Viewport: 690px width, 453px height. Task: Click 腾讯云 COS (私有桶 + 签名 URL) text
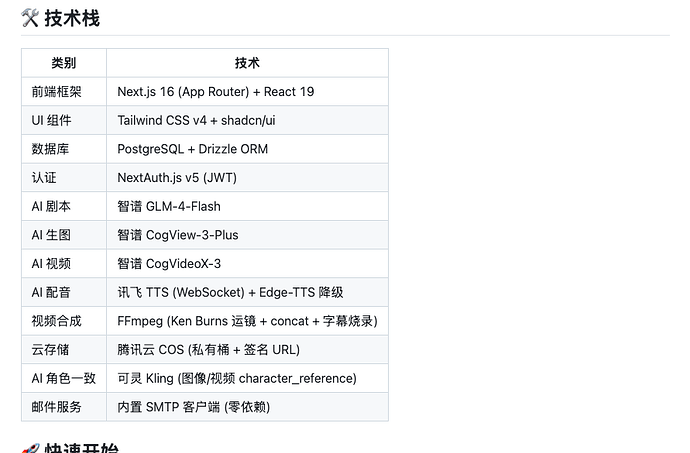tap(209, 350)
